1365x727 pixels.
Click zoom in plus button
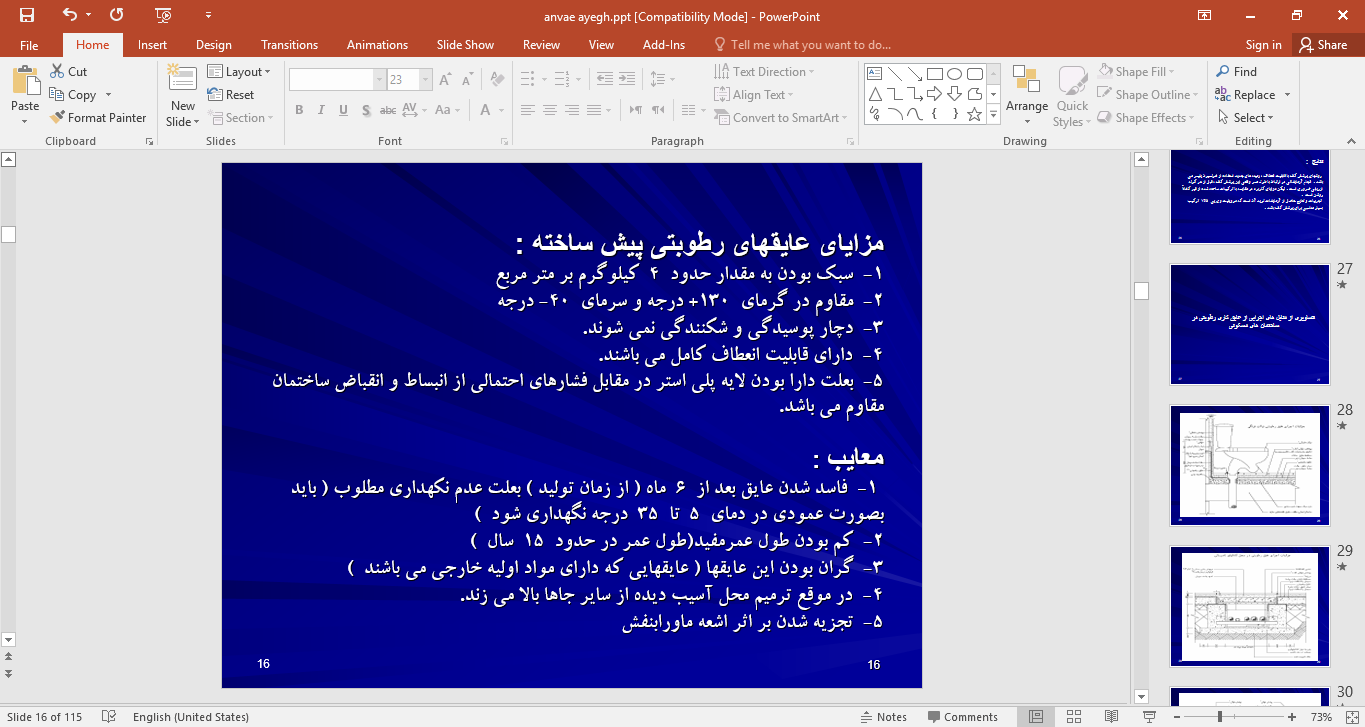[1292, 717]
